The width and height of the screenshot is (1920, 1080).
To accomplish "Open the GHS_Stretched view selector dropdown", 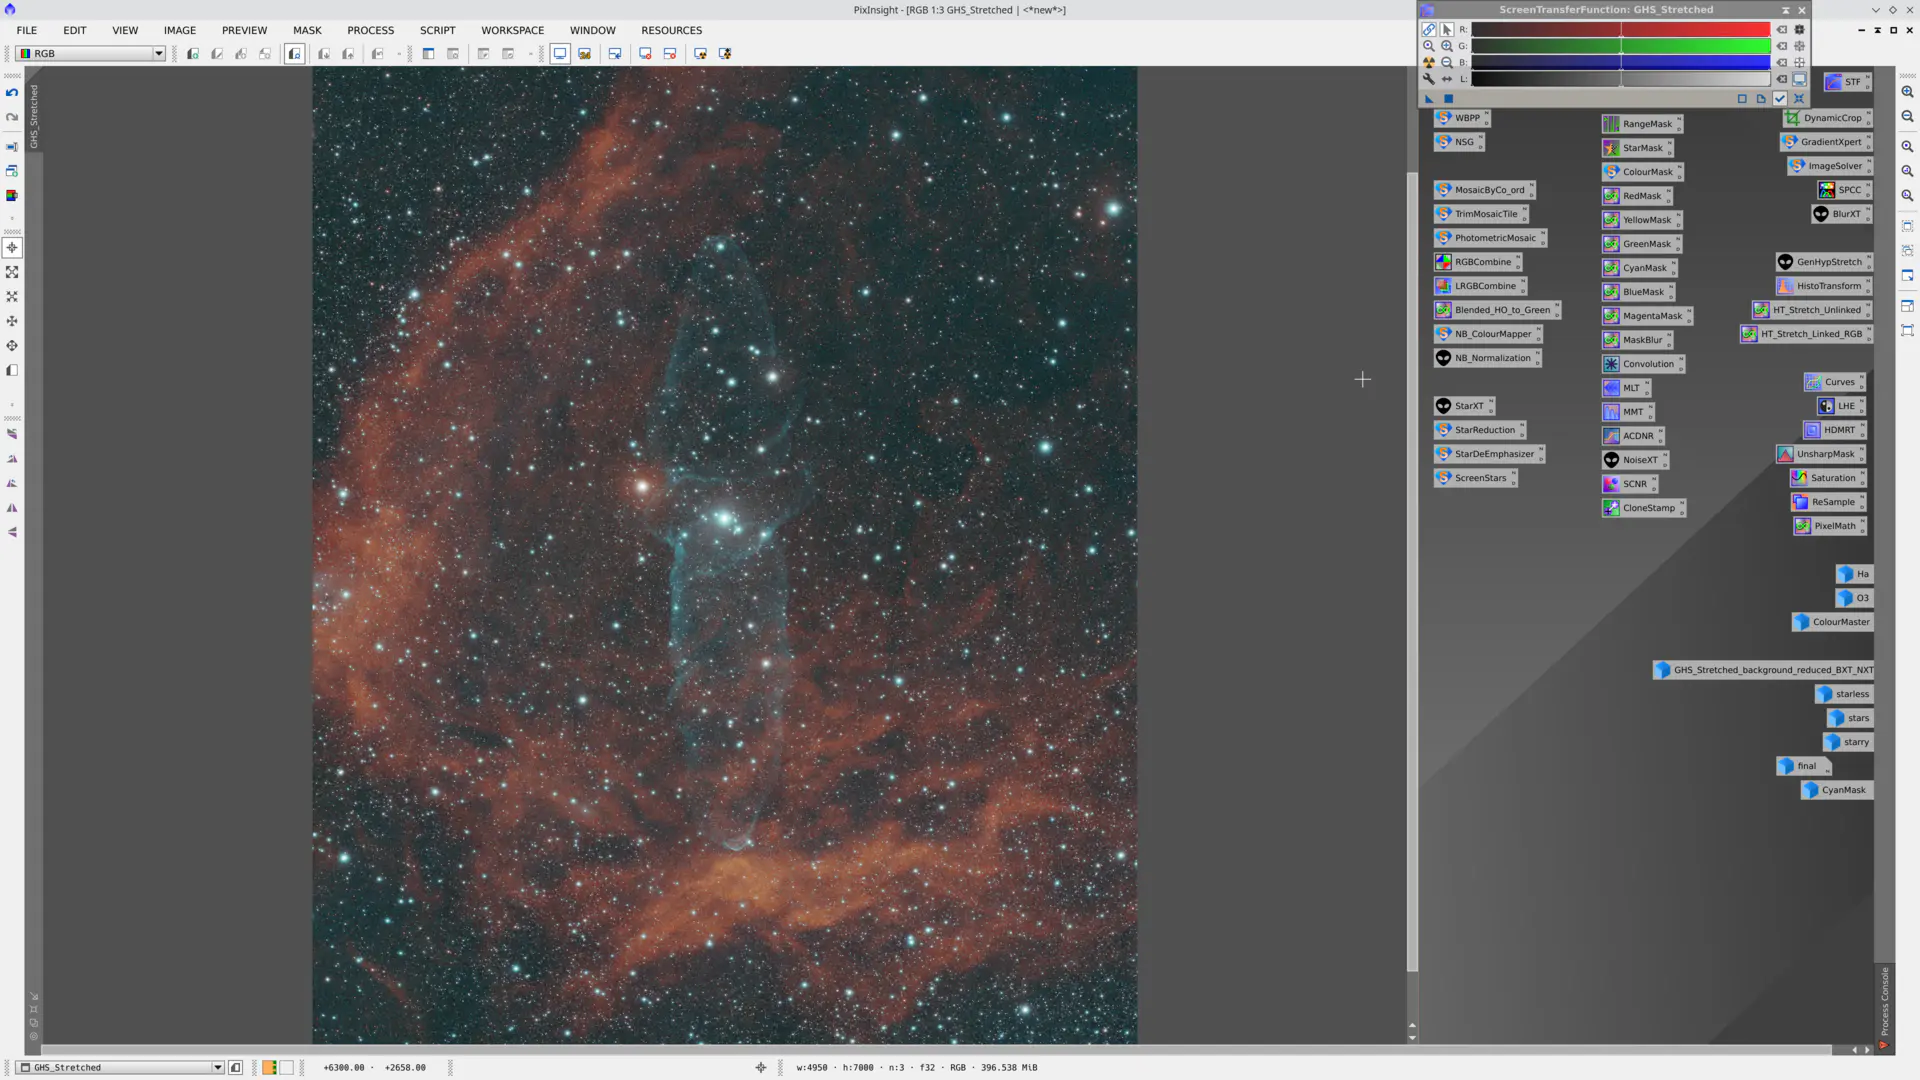I will (217, 1067).
